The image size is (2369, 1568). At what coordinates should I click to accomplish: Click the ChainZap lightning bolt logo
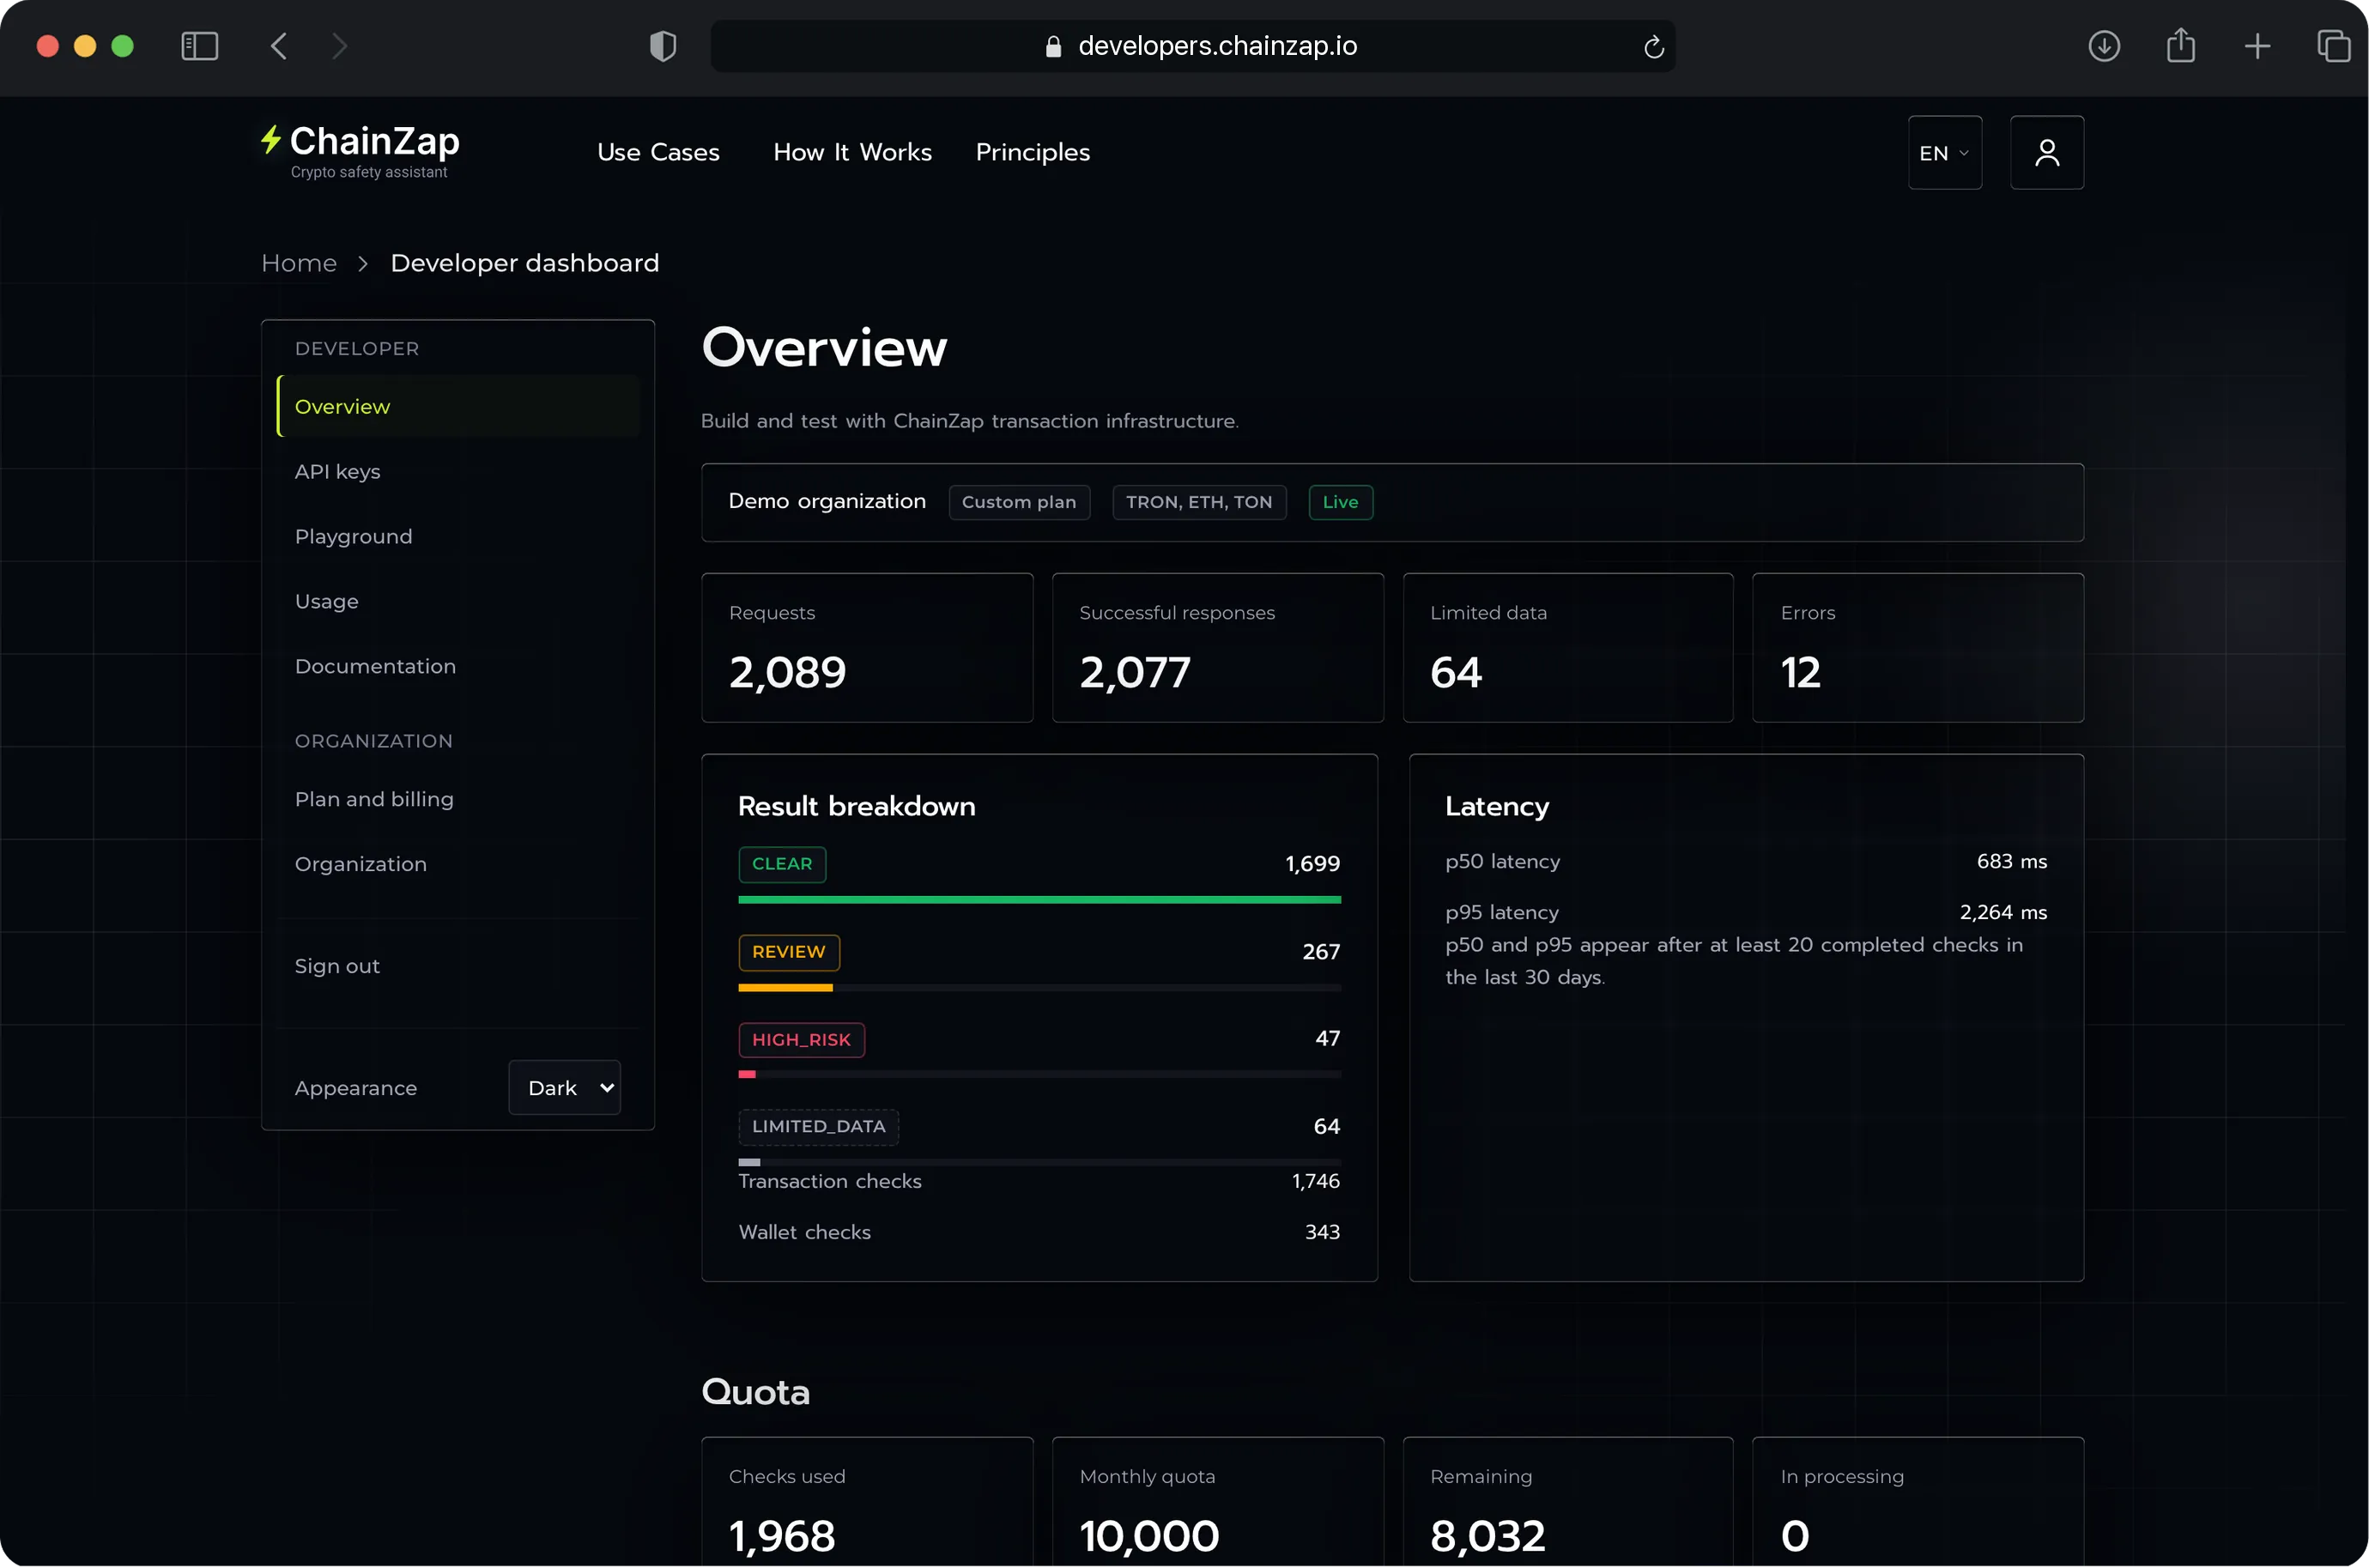[271, 139]
